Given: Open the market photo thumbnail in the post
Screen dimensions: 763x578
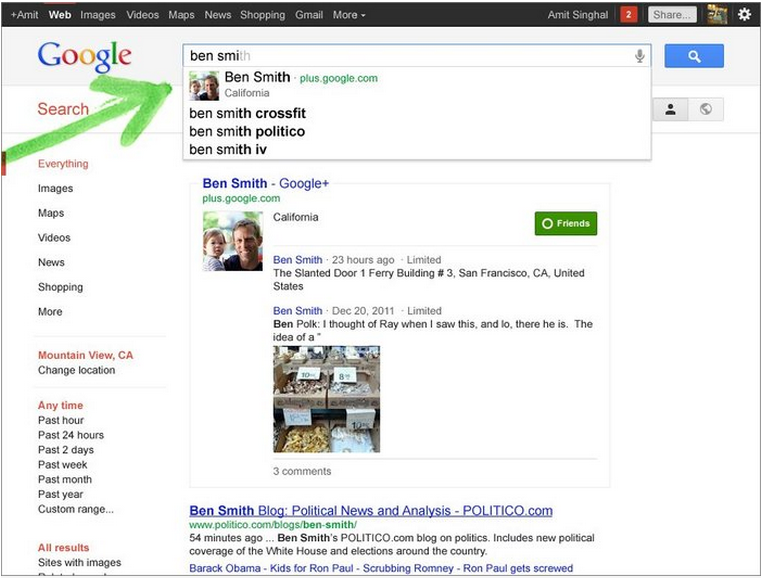Looking at the screenshot, I should click(326, 399).
